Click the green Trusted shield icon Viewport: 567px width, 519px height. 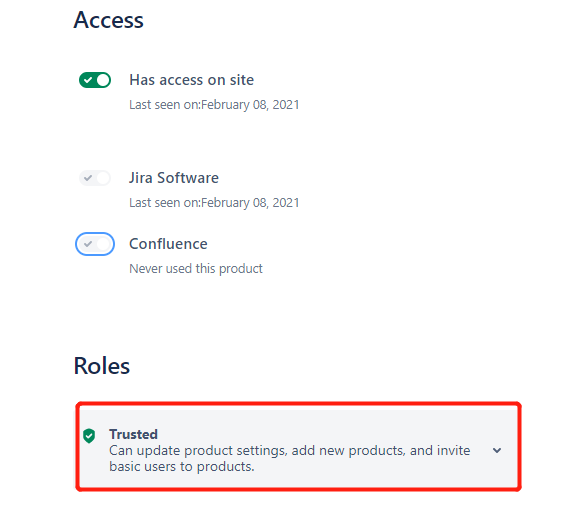pos(89,436)
